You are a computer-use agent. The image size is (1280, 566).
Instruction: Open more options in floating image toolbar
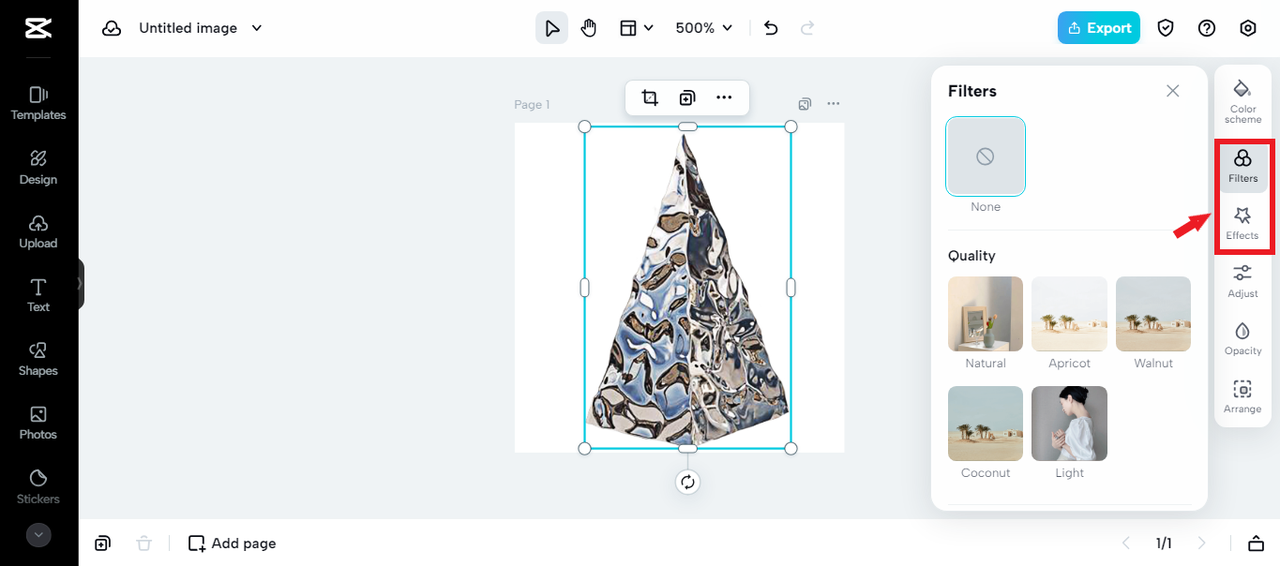pyautogui.click(x=724, y=97)
